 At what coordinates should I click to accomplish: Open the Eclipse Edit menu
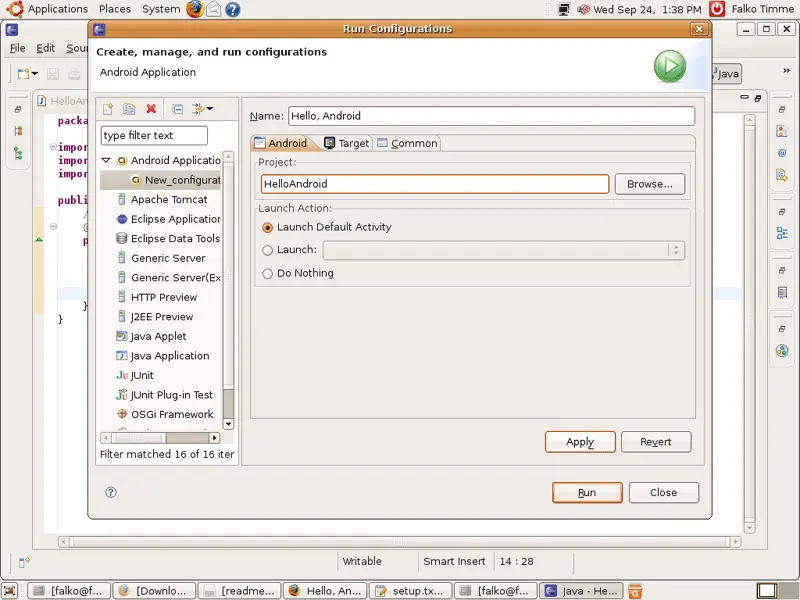coord(45,48)
